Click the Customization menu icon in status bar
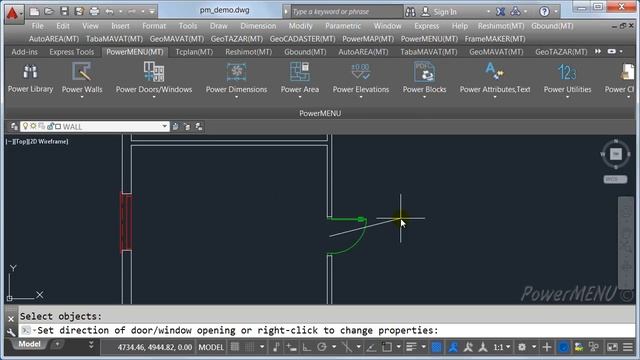640x360 pixels. pos(628,347)
